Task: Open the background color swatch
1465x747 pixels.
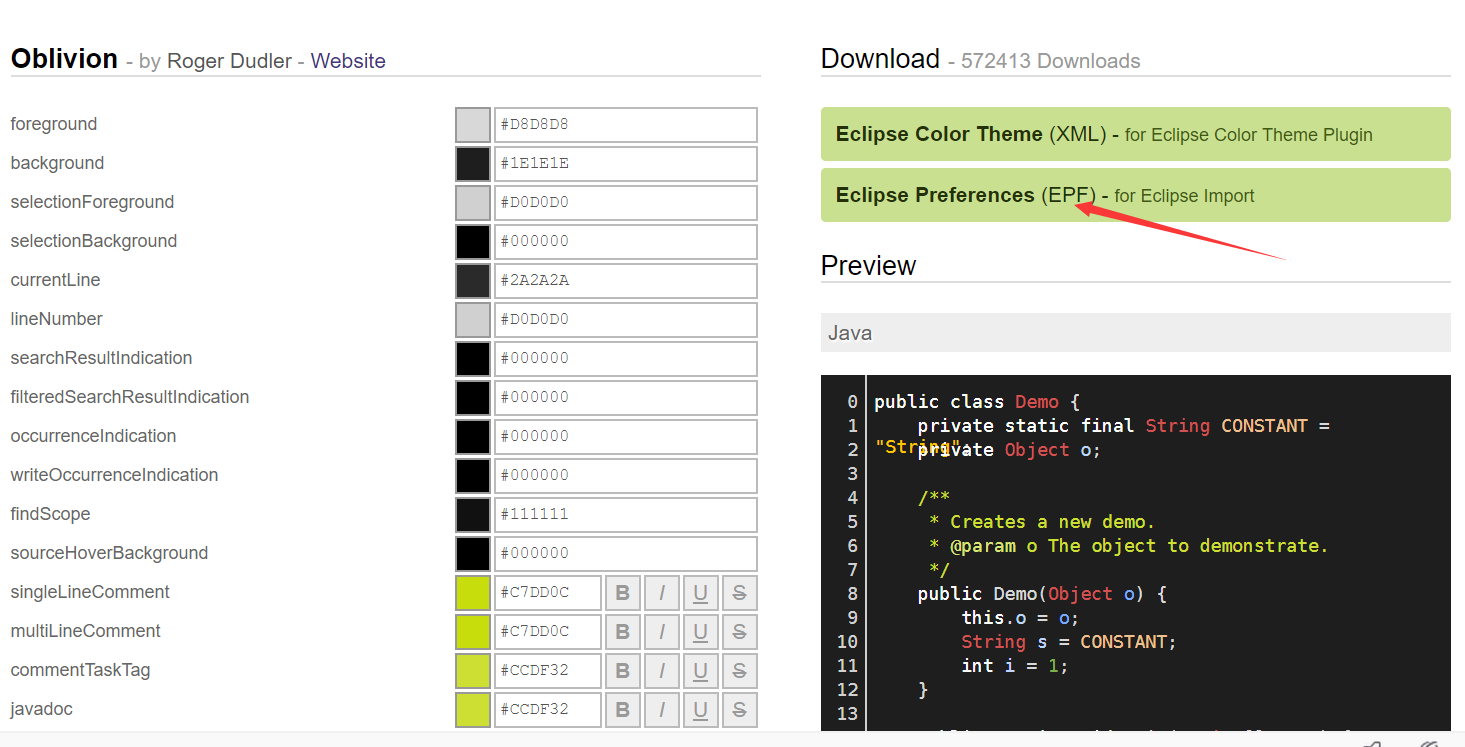Action: (x=473, y=164)
